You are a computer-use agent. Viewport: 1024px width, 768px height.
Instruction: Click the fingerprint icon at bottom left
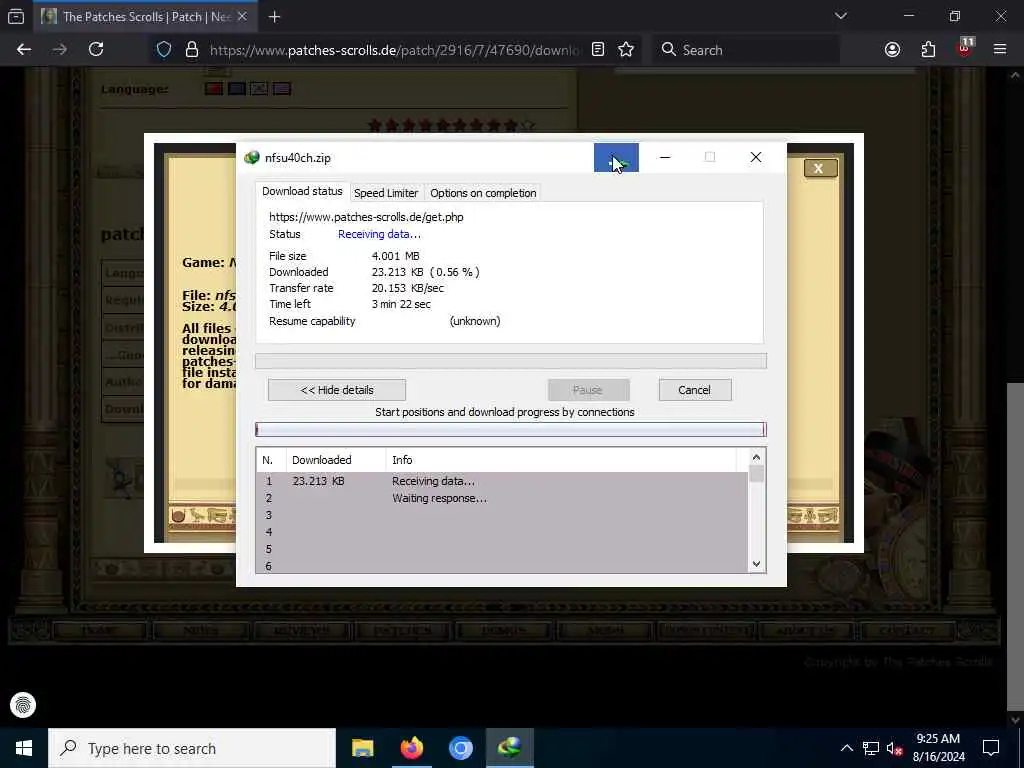click(x=23, y=705)
